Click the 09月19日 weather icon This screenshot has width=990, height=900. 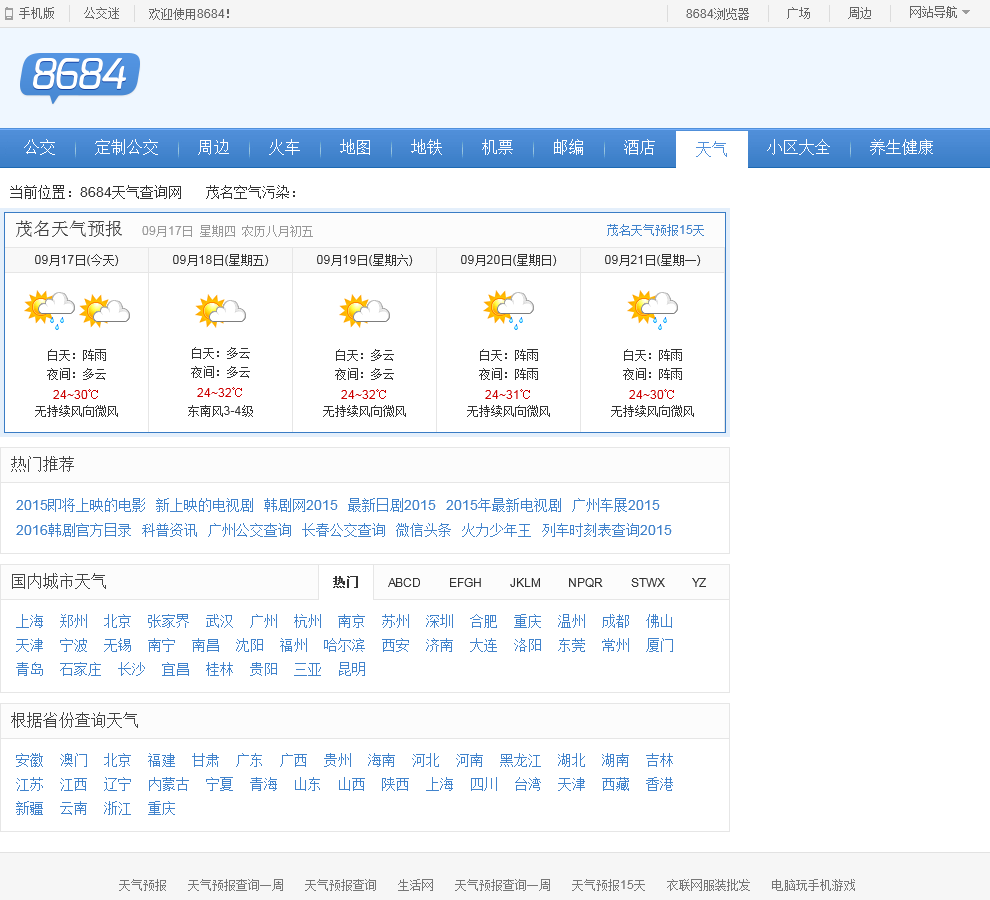click(365, 311)
